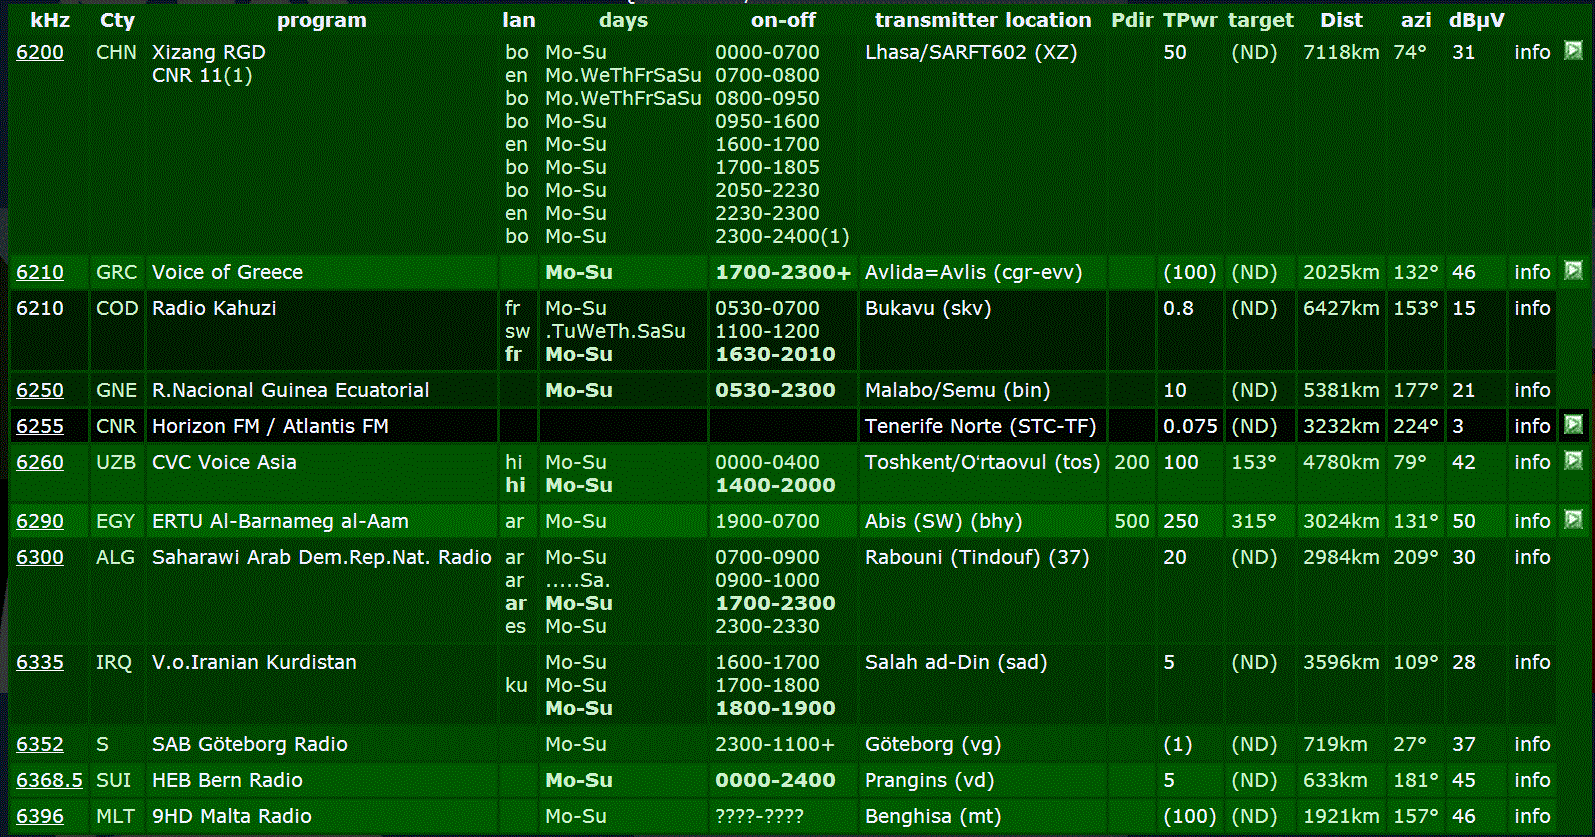This screenshot has height=837, width=1595.
Task: View info for 9HD Malta Radio
Action: (1532, 816)
